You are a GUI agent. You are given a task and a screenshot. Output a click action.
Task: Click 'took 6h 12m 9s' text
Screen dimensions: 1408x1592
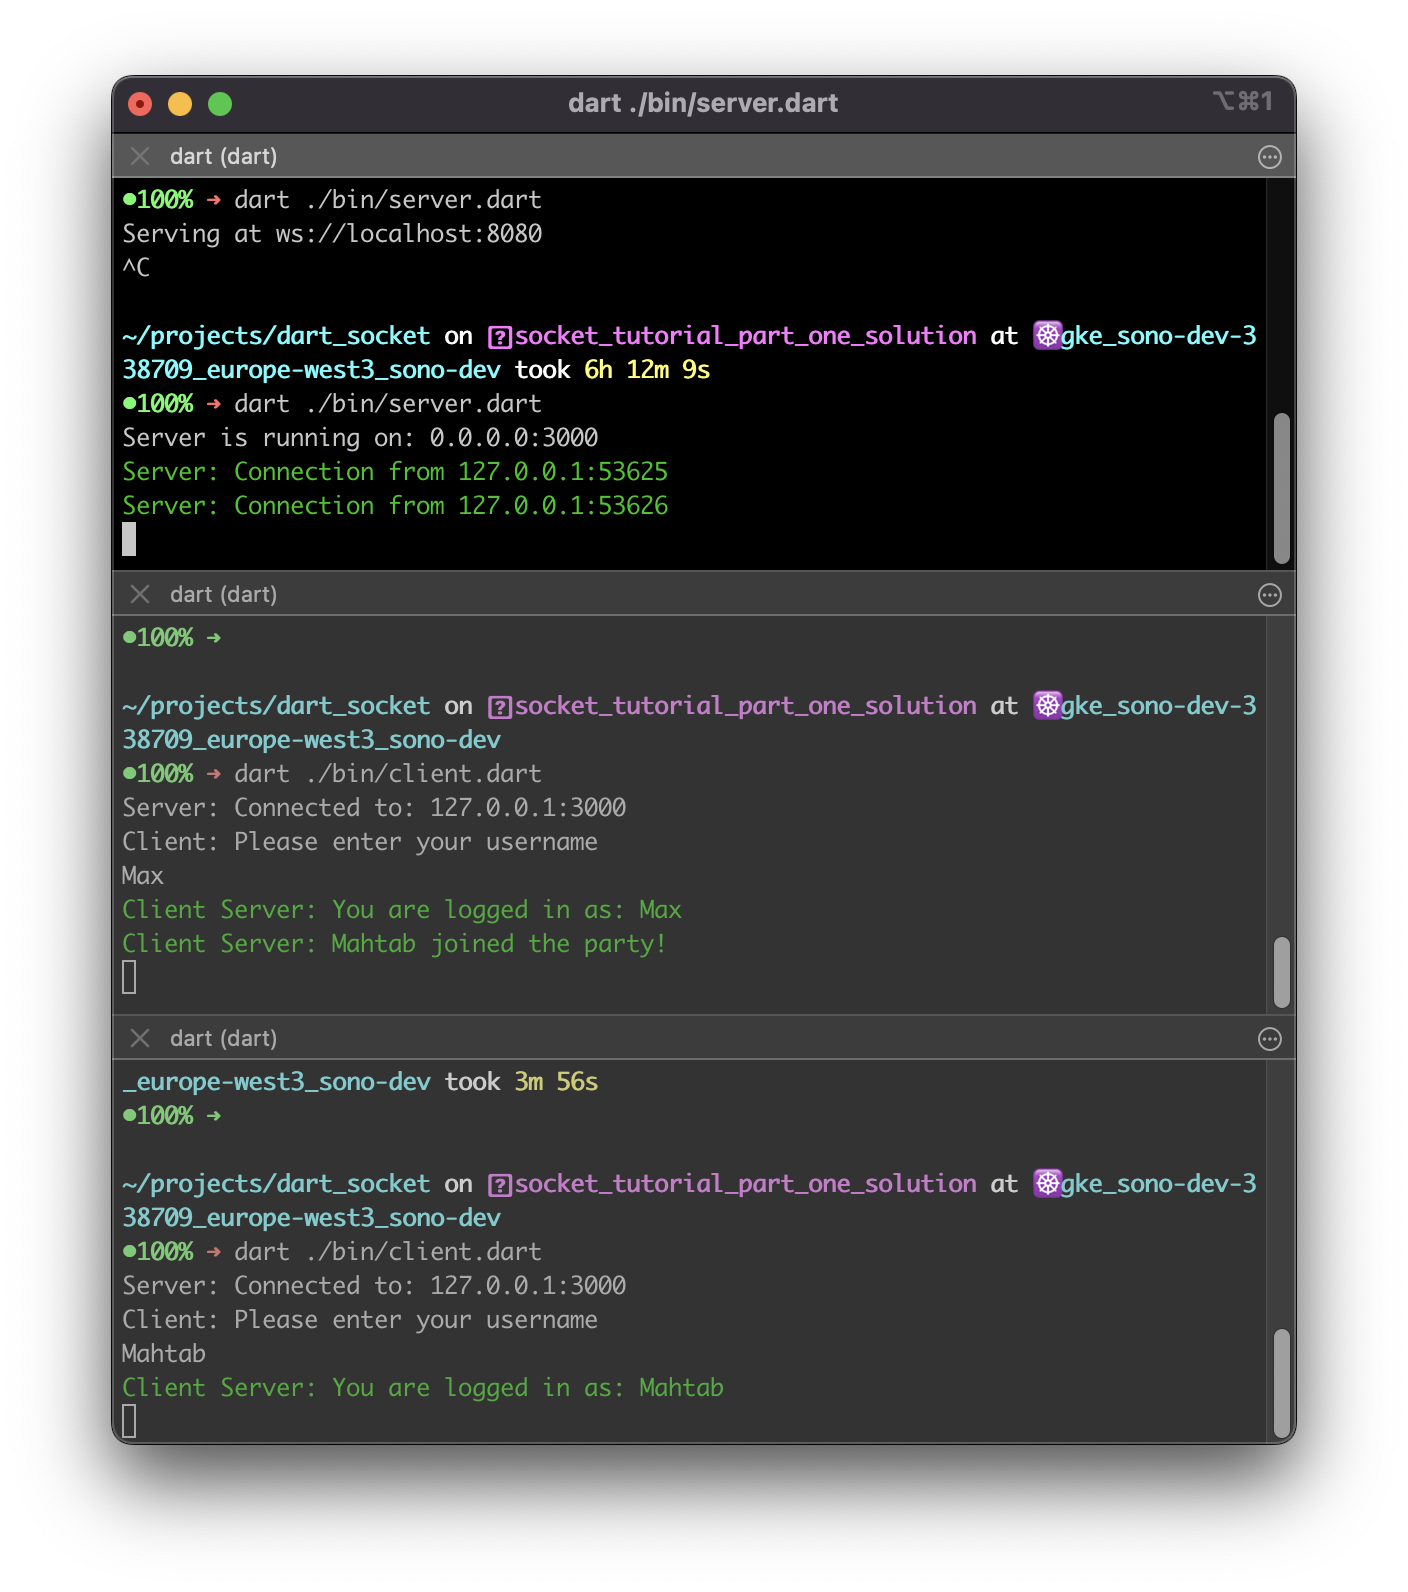(612, 370)
